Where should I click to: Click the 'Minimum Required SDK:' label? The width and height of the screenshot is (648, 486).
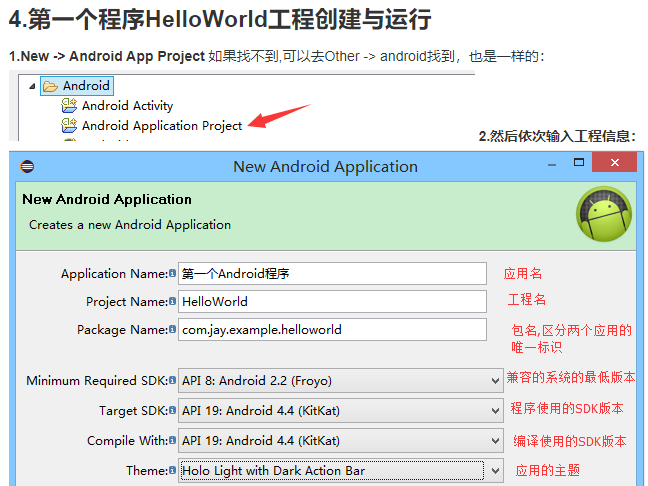pyautogui.click(x=97, y=381)
